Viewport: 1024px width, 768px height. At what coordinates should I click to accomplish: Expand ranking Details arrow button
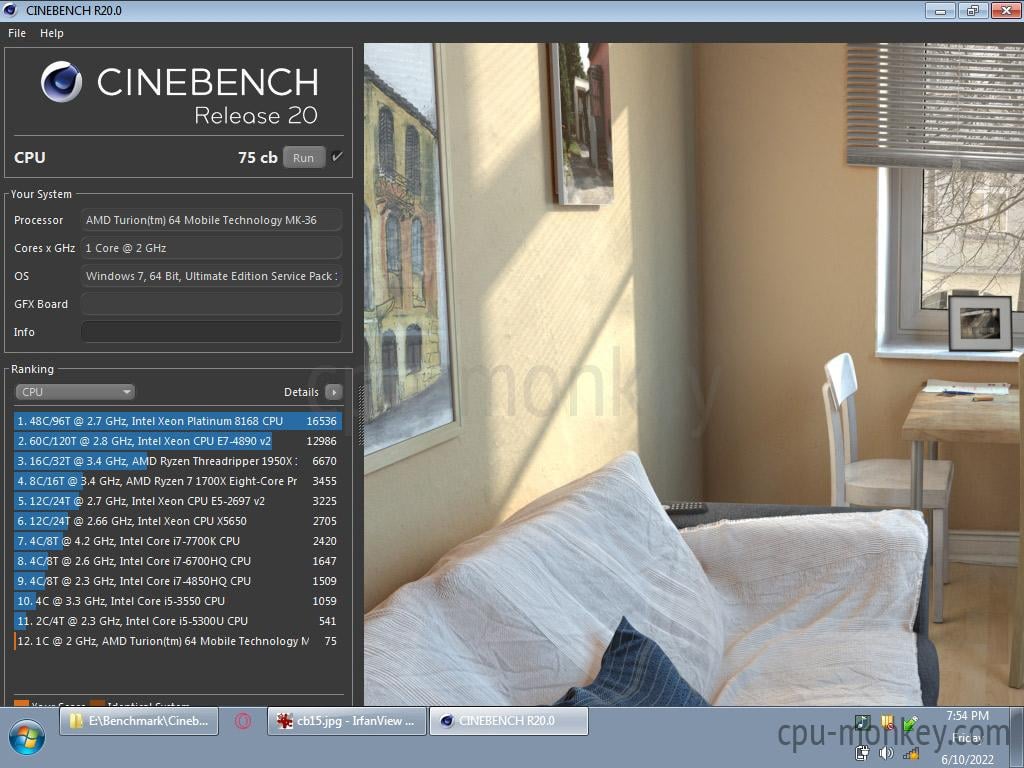click(334, 392)
